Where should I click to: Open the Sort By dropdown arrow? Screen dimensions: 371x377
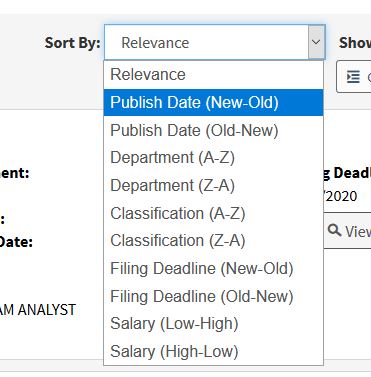[316, 42]
